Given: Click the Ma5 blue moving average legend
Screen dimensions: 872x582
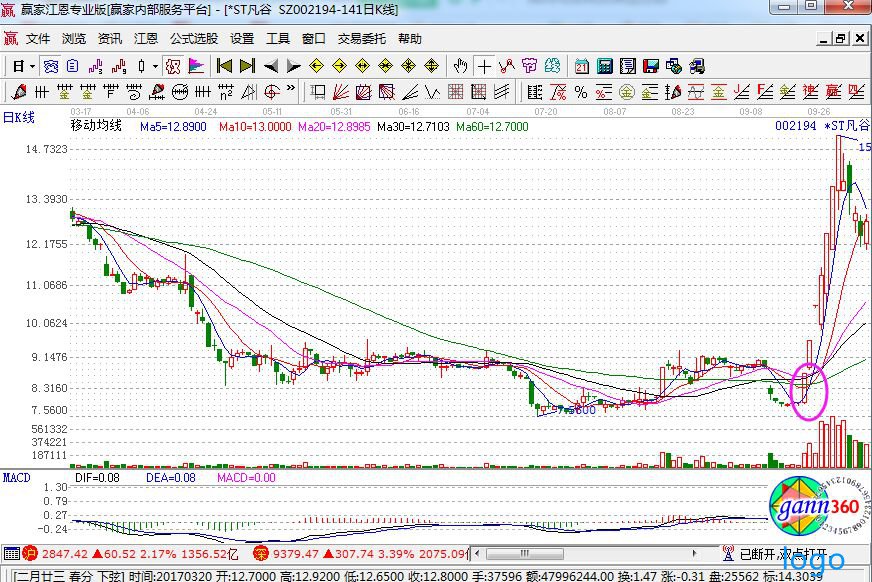Looking at the screenshot, I should point(173,127).
